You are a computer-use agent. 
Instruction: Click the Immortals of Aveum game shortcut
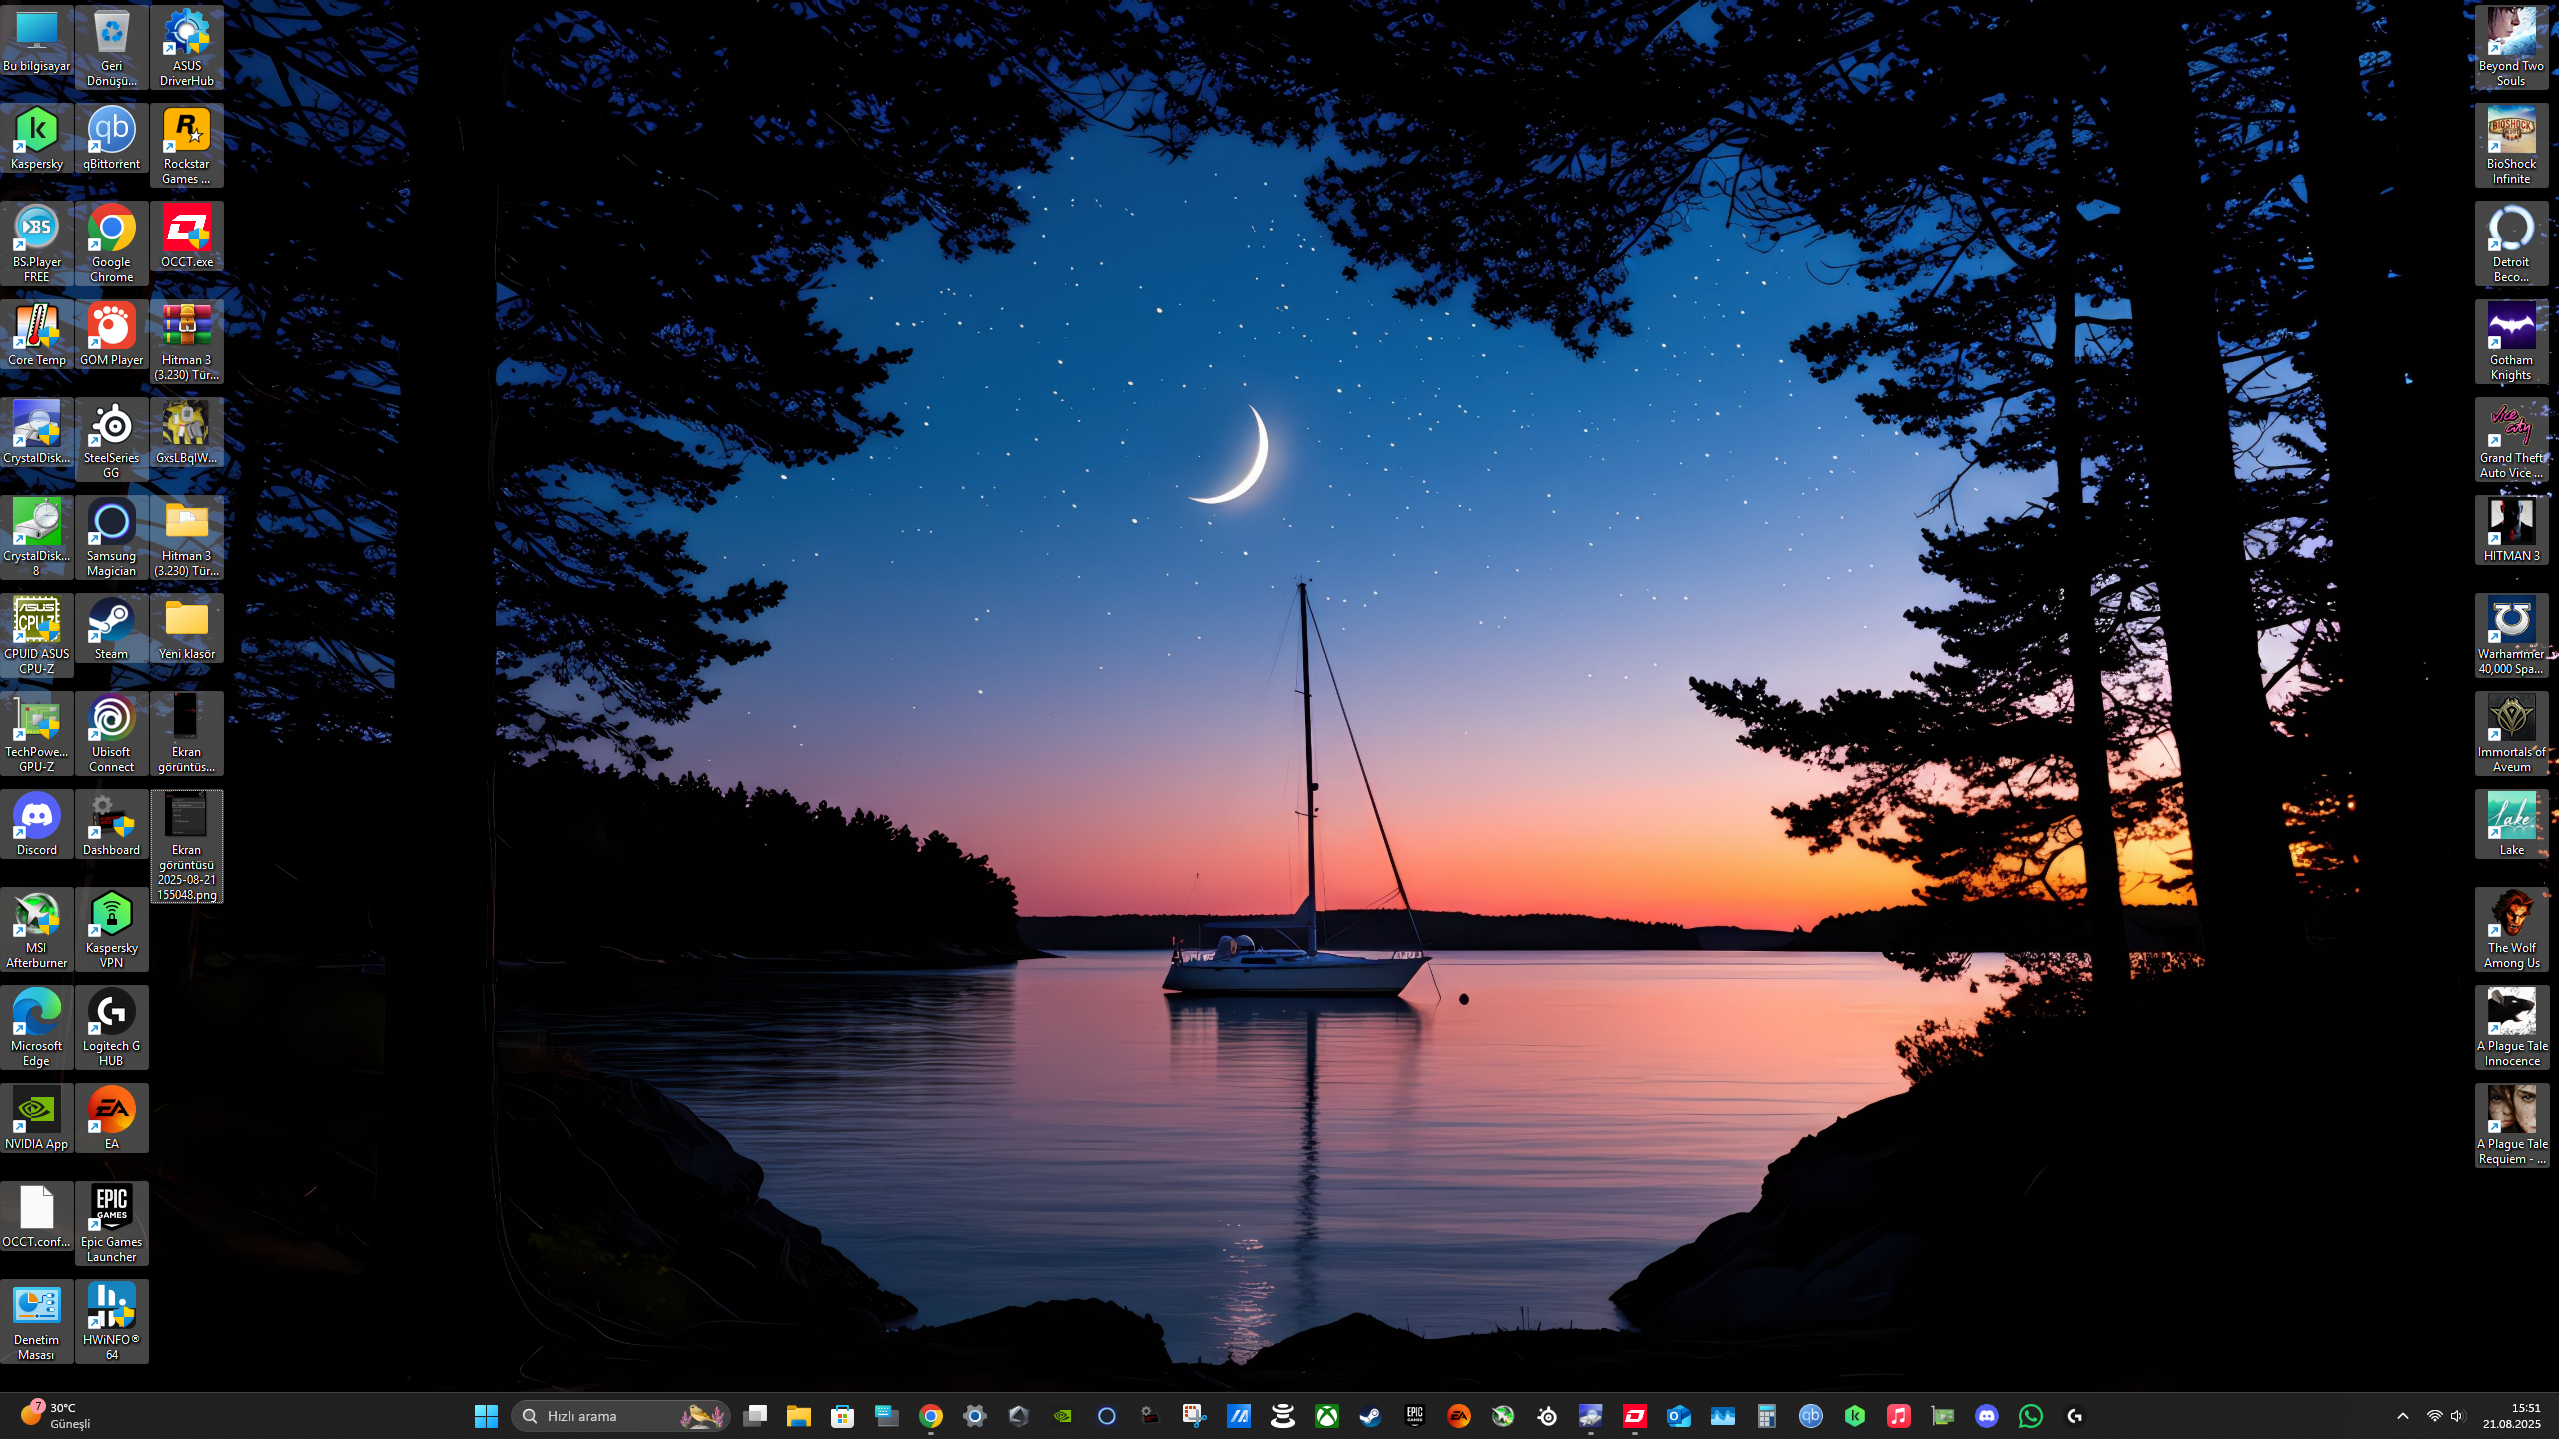coord(2511,733)
